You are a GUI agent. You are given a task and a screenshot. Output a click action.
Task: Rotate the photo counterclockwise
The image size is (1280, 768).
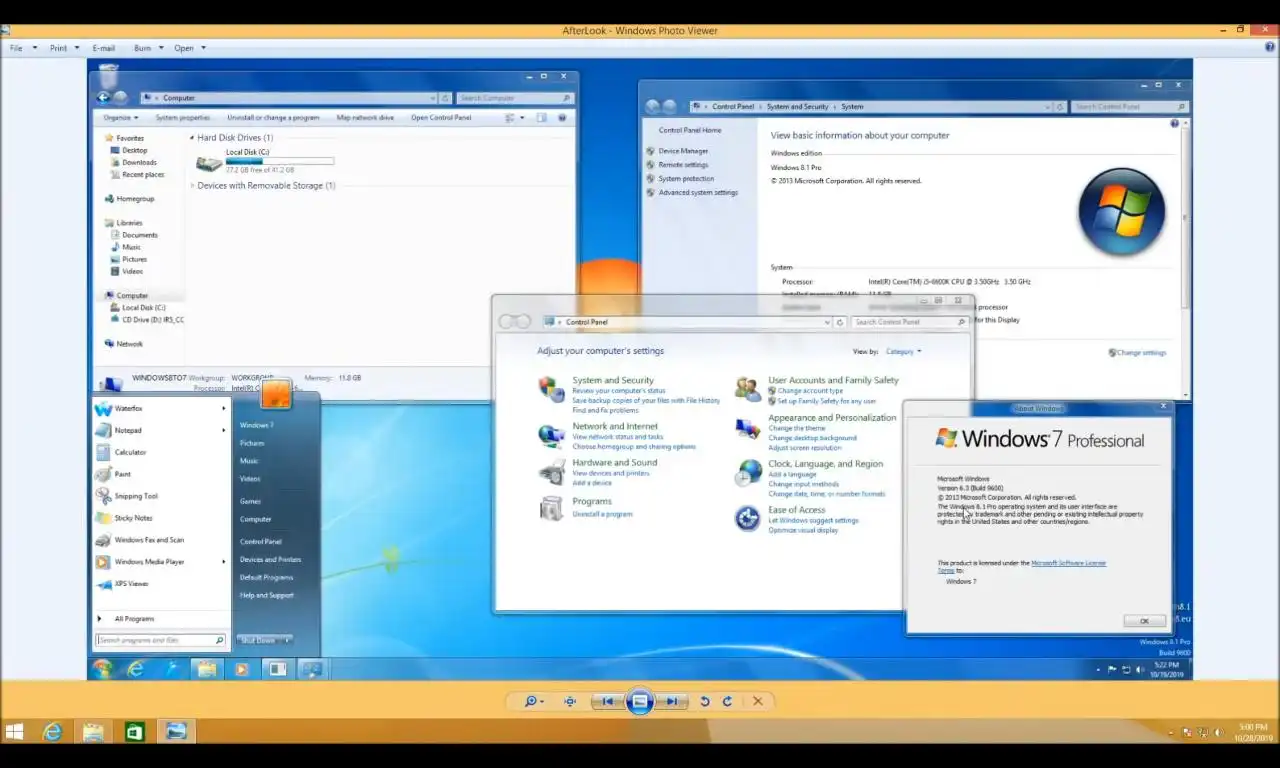click(x=705, y=702)
